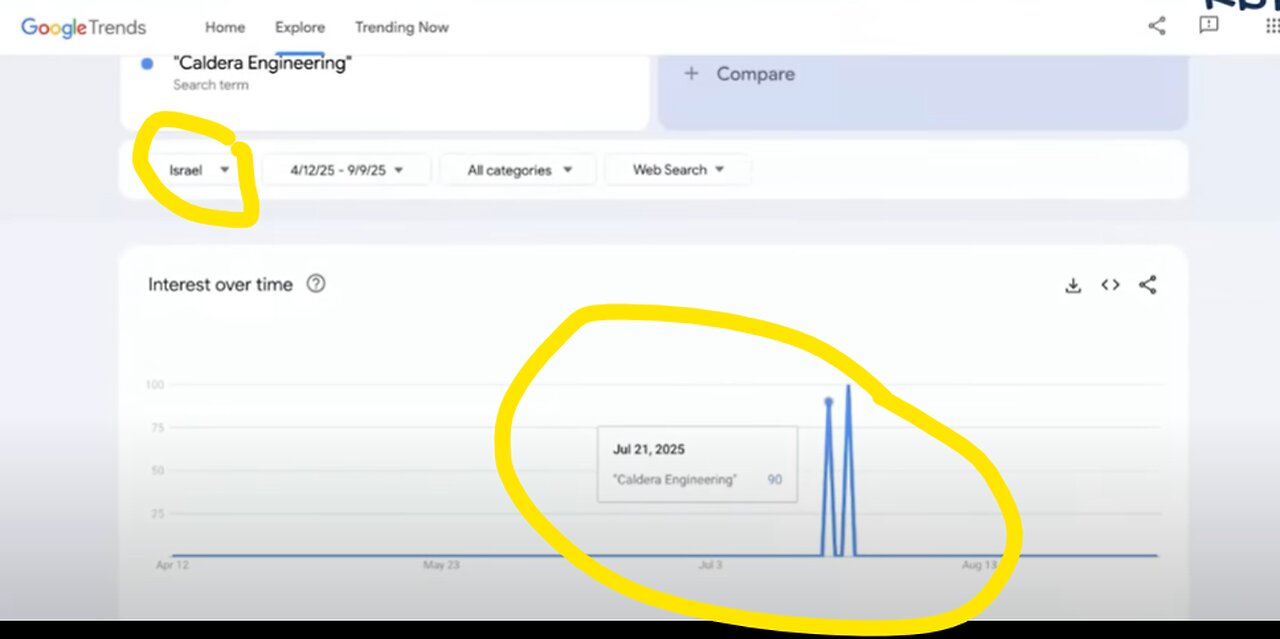This screenshot has width=1280, height=639.
Task: Open the help icon beside Interest over time
Action: [x=316, y=284]
